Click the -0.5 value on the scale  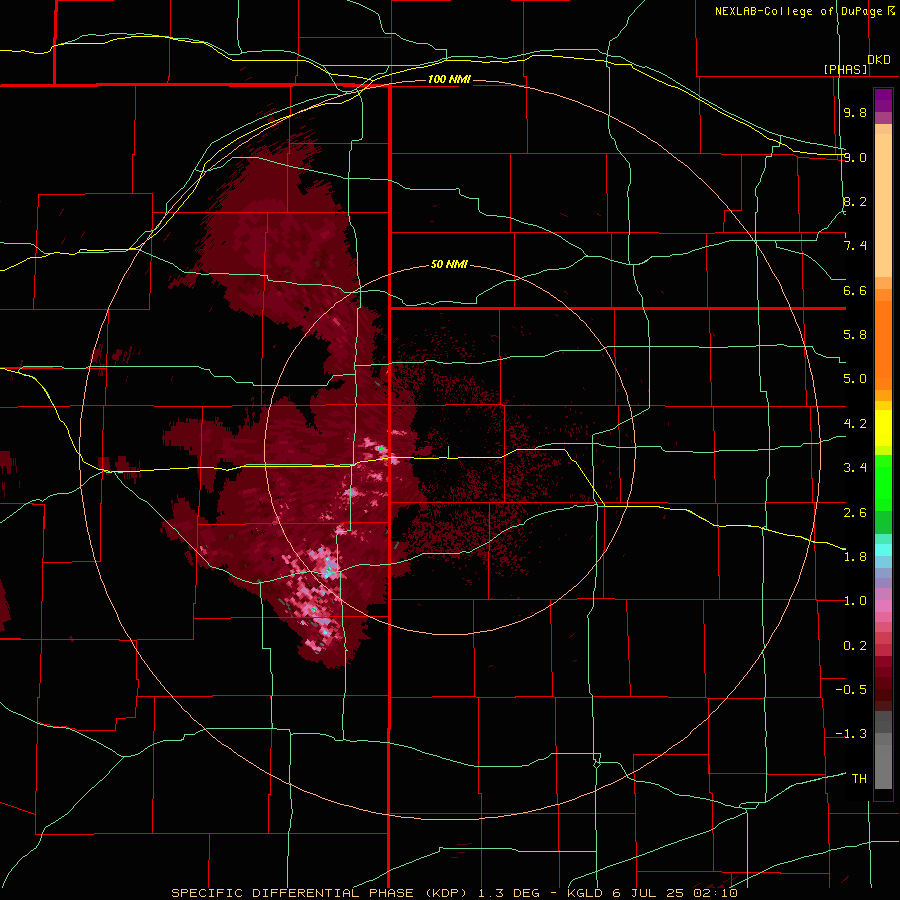[851, 690]
